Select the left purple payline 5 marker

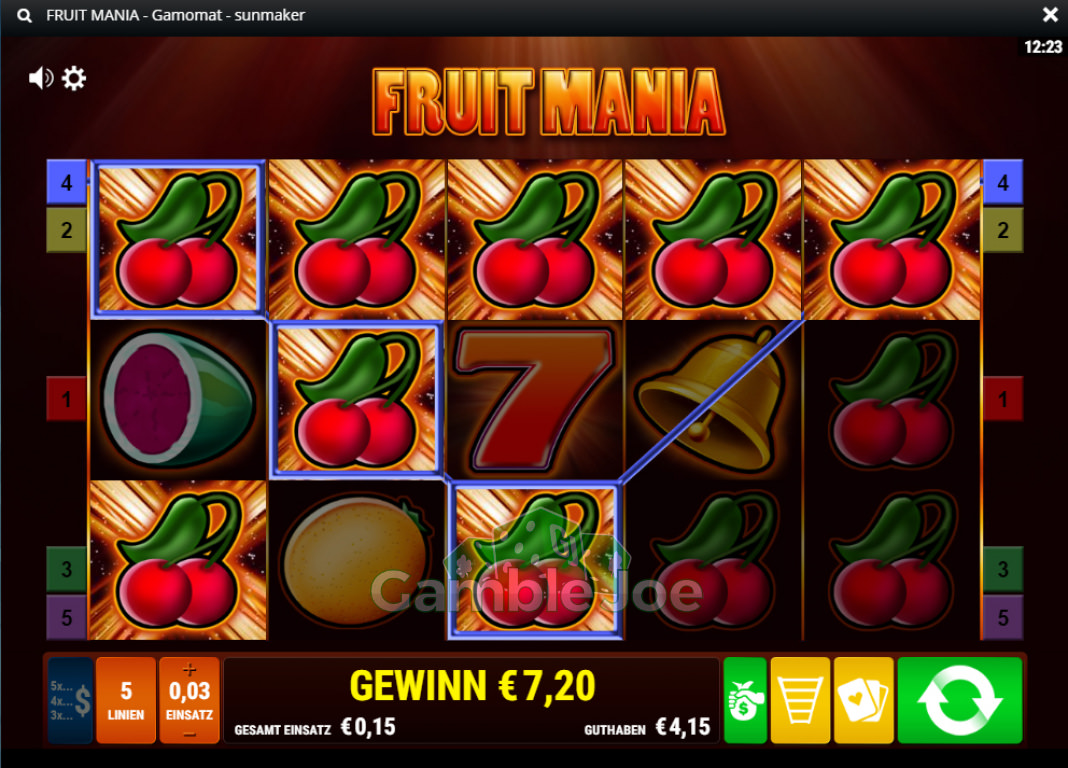click(x=66, y=618)
